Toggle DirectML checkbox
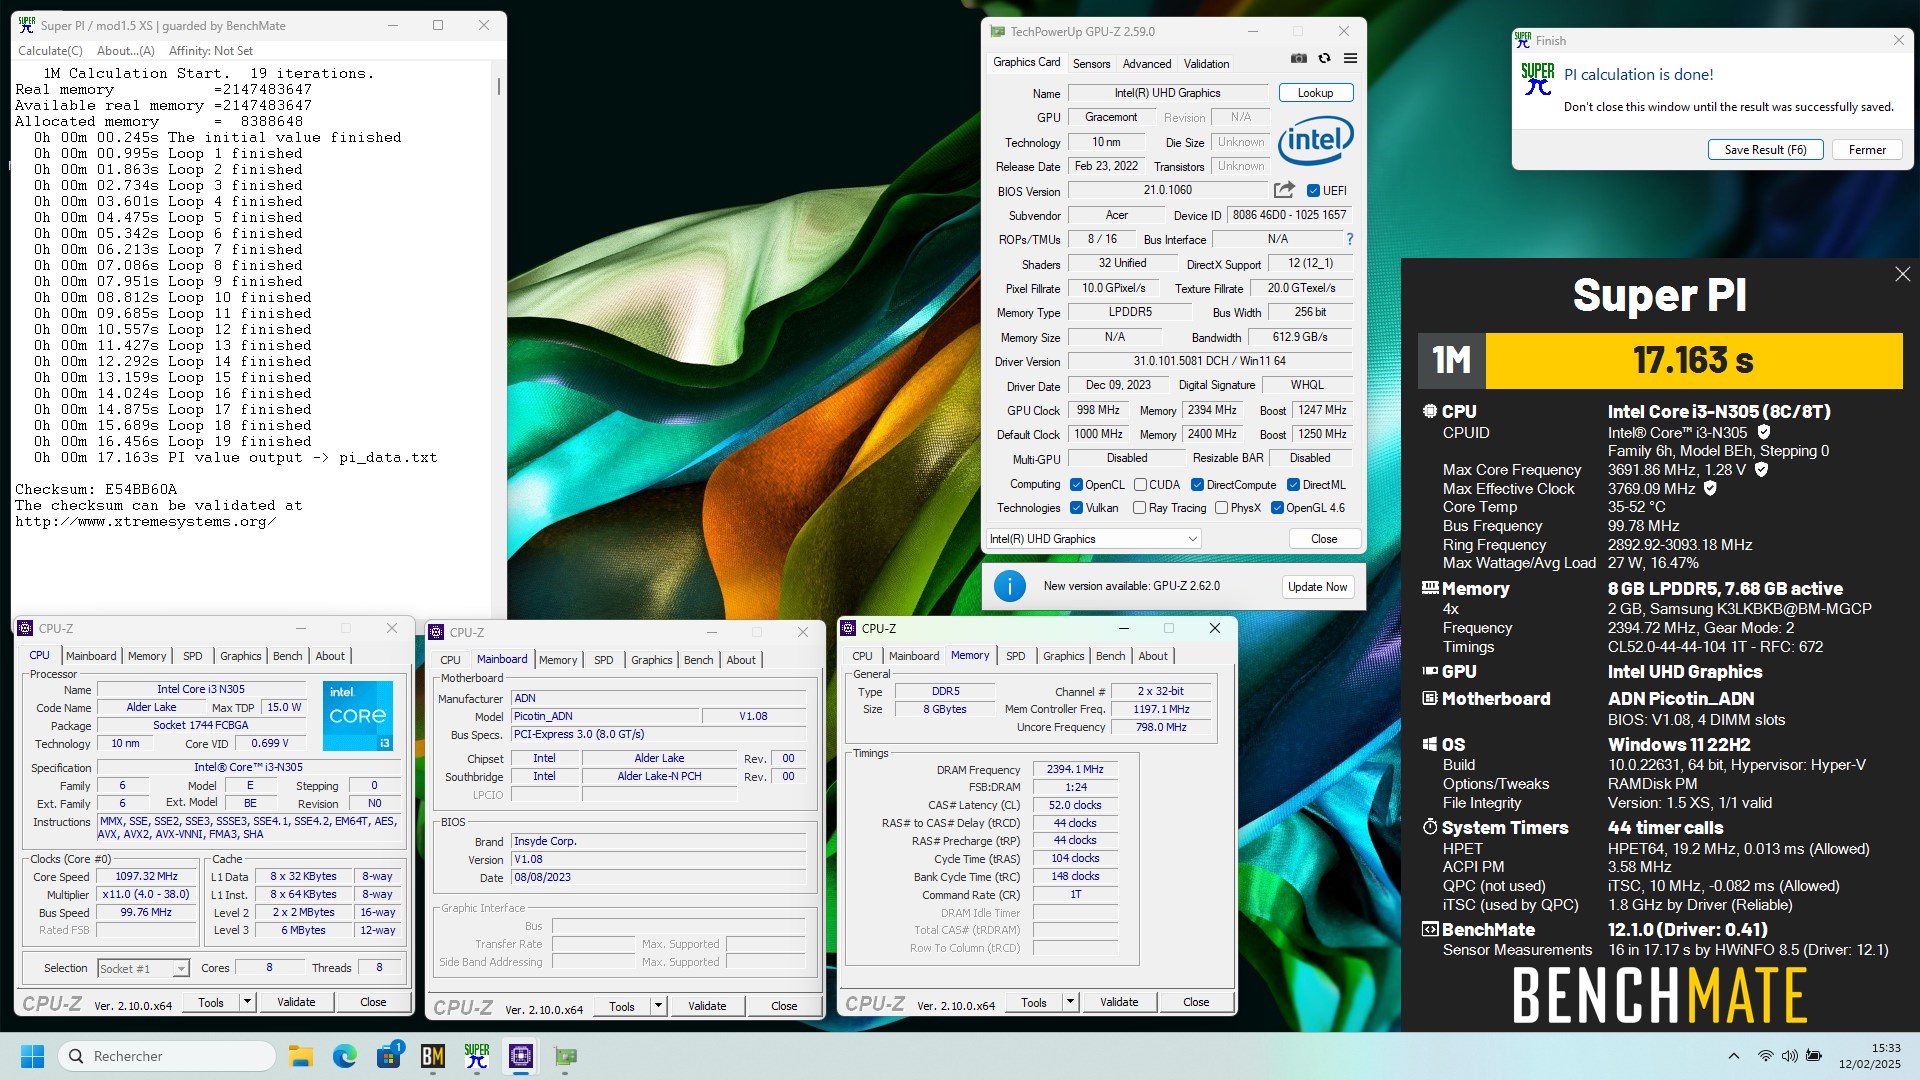Image resolution: width=1920 pixels, height=1080 pixels. coord(1293,485)
